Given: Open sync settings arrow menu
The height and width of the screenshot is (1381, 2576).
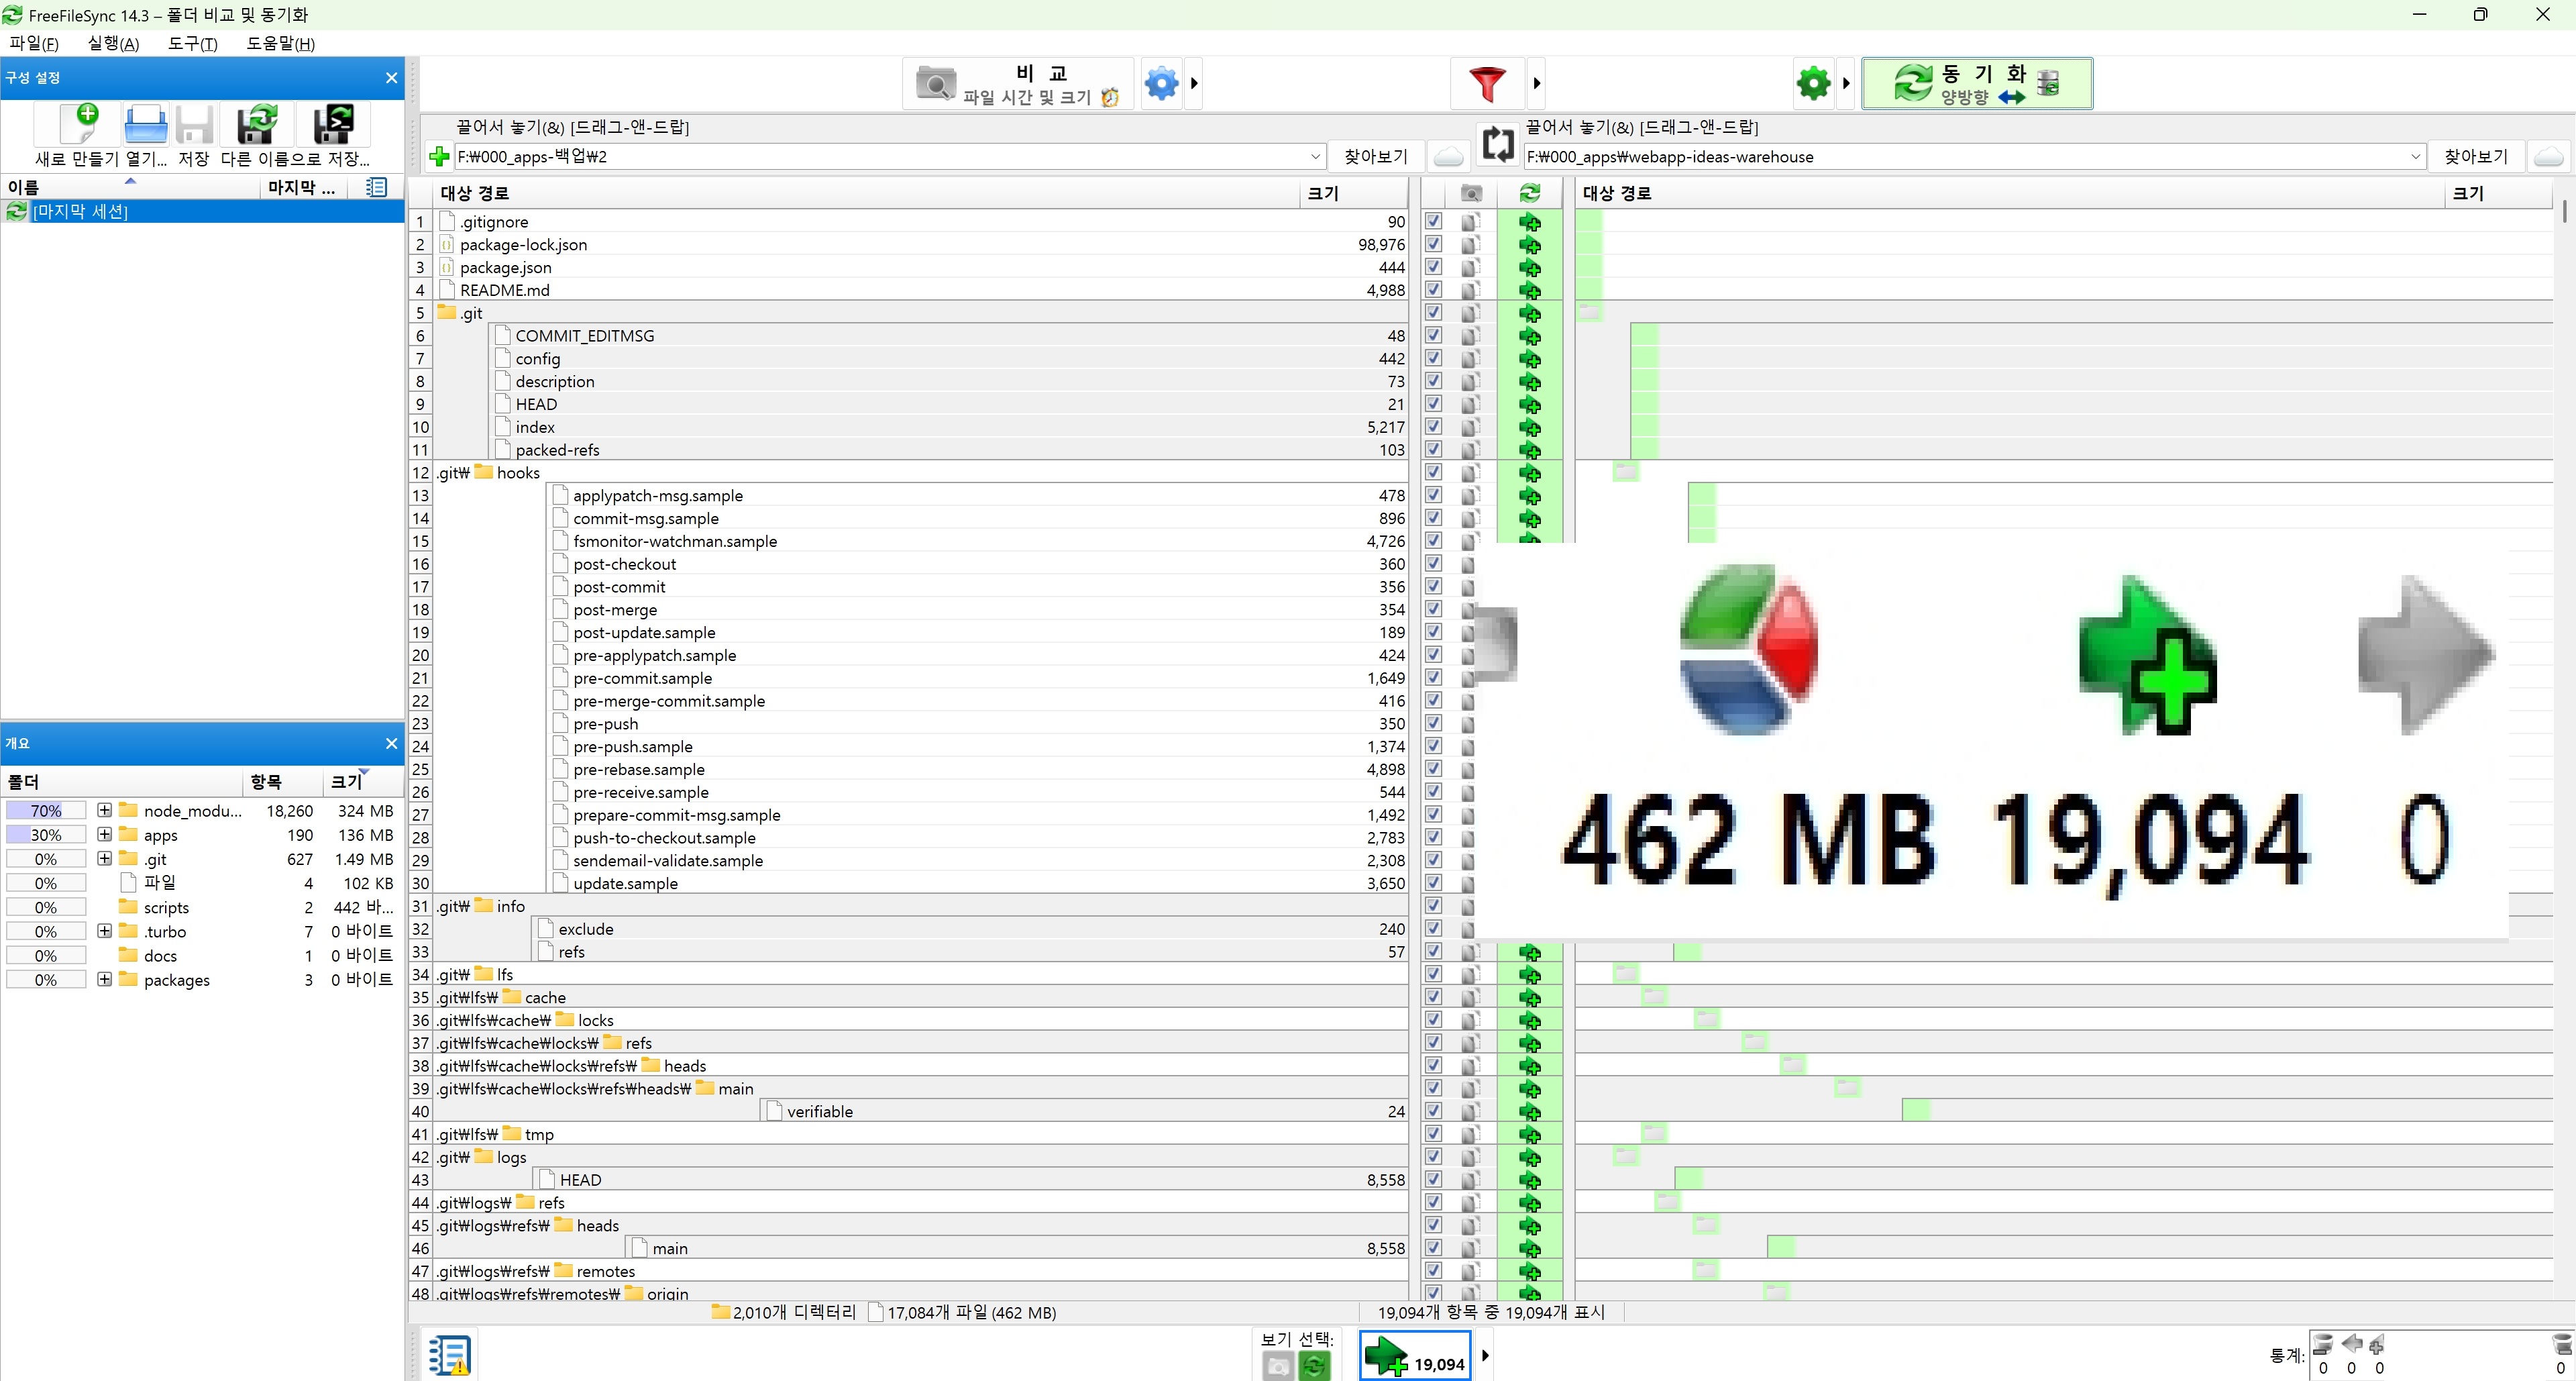Looking at the screenshot, I should 1846,83.
